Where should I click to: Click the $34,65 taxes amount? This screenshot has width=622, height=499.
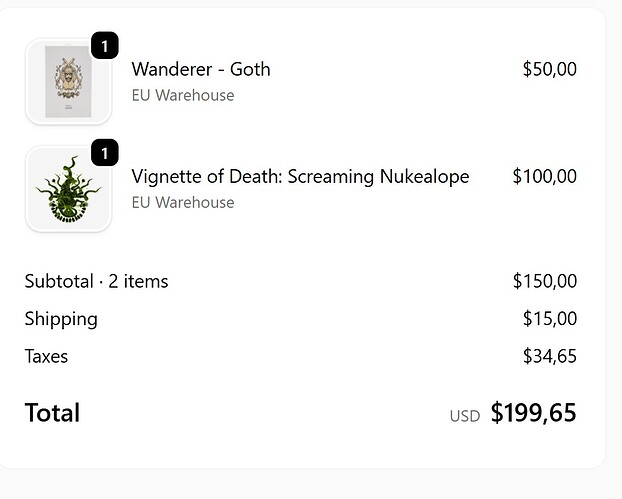point(550,356)
